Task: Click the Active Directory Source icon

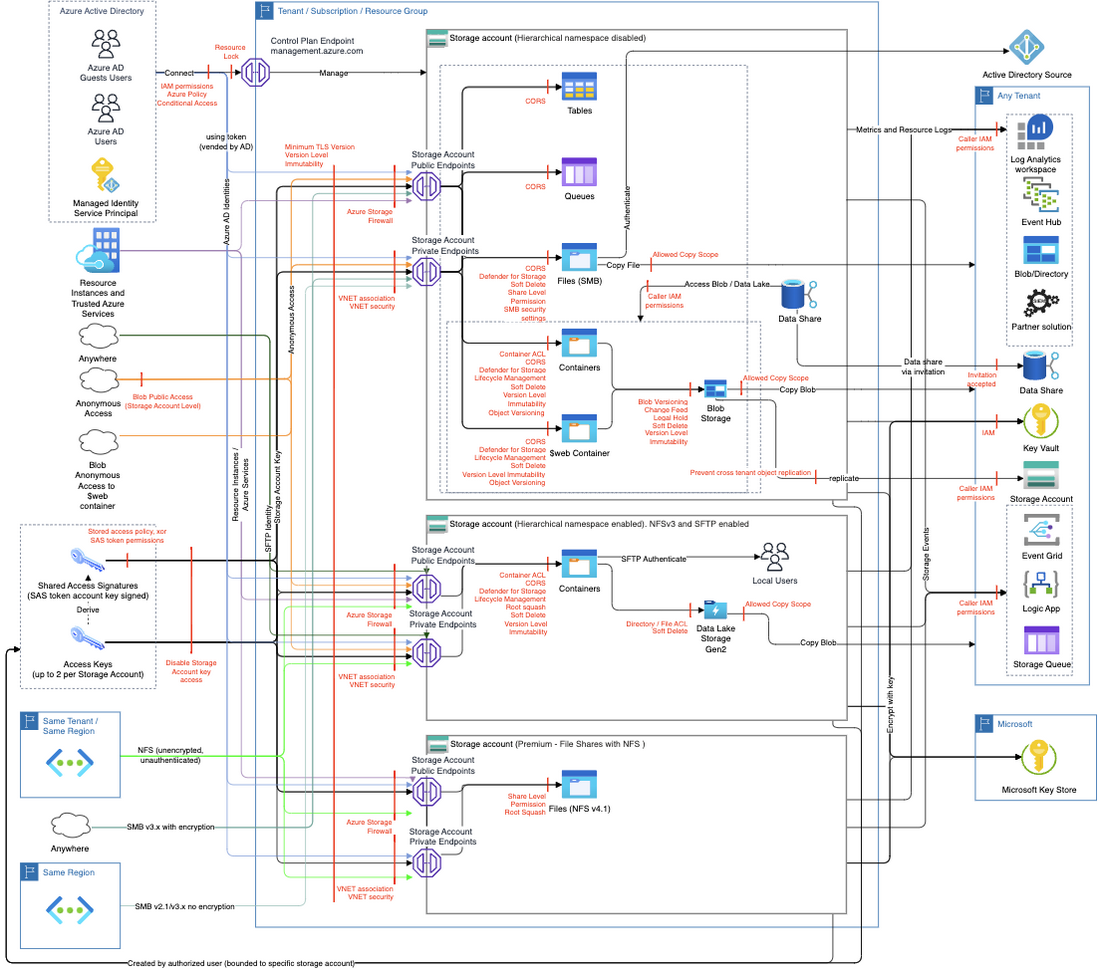Action: pyautogui.click(x=1027, y=48)
